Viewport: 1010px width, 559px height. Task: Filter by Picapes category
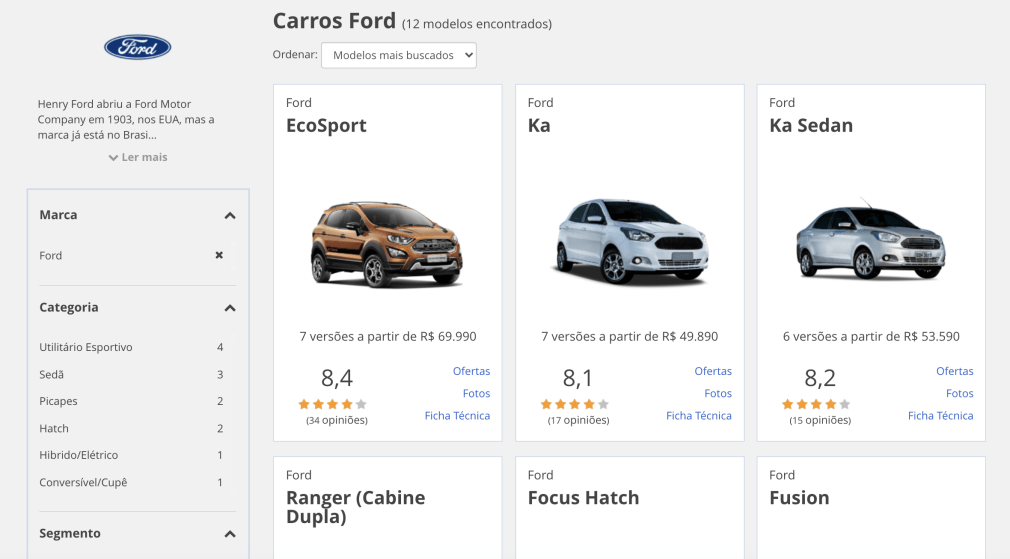[132, 401]
